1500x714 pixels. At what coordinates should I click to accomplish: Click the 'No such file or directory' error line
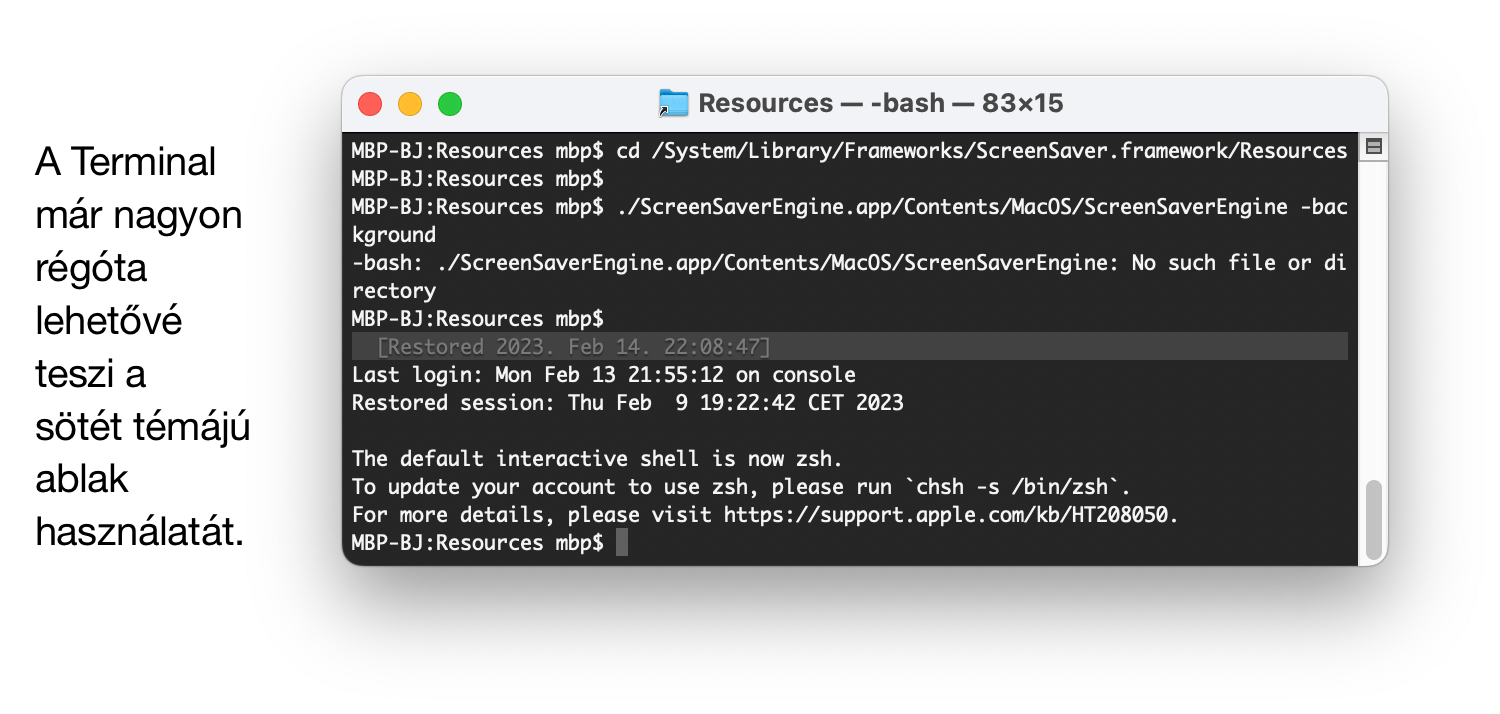point(850,277)
